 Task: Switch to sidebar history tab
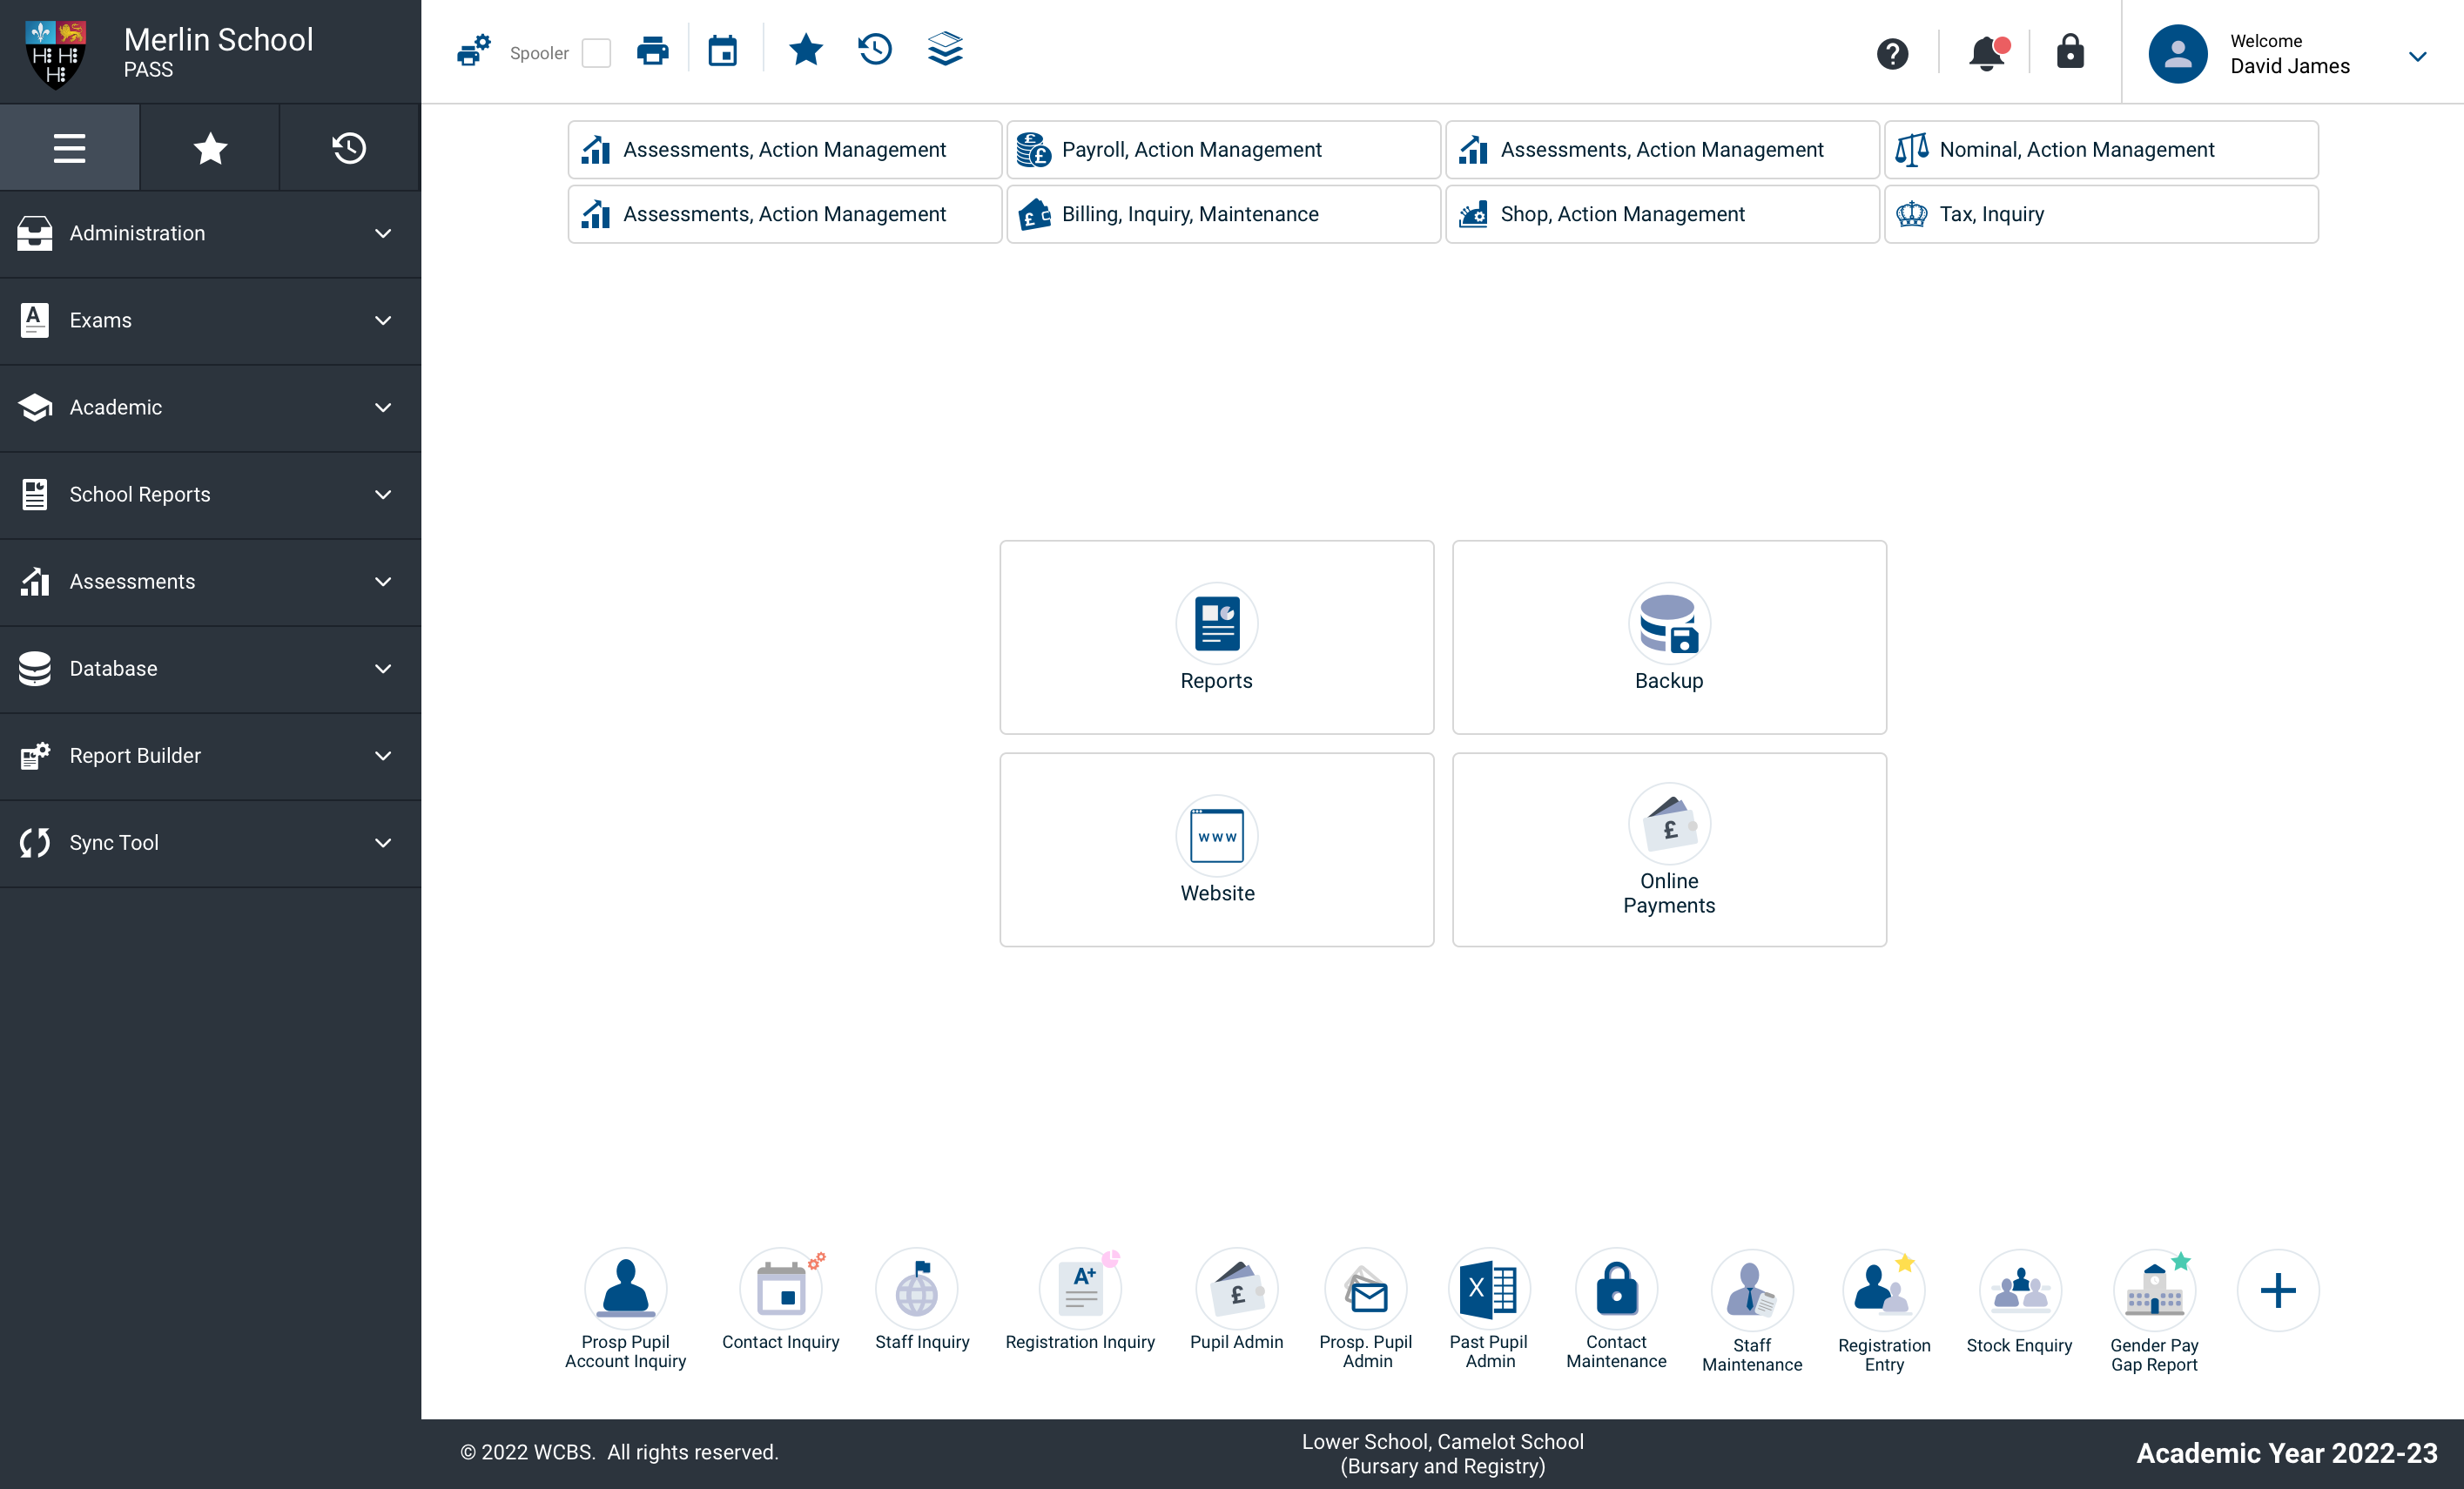[349, 148]
